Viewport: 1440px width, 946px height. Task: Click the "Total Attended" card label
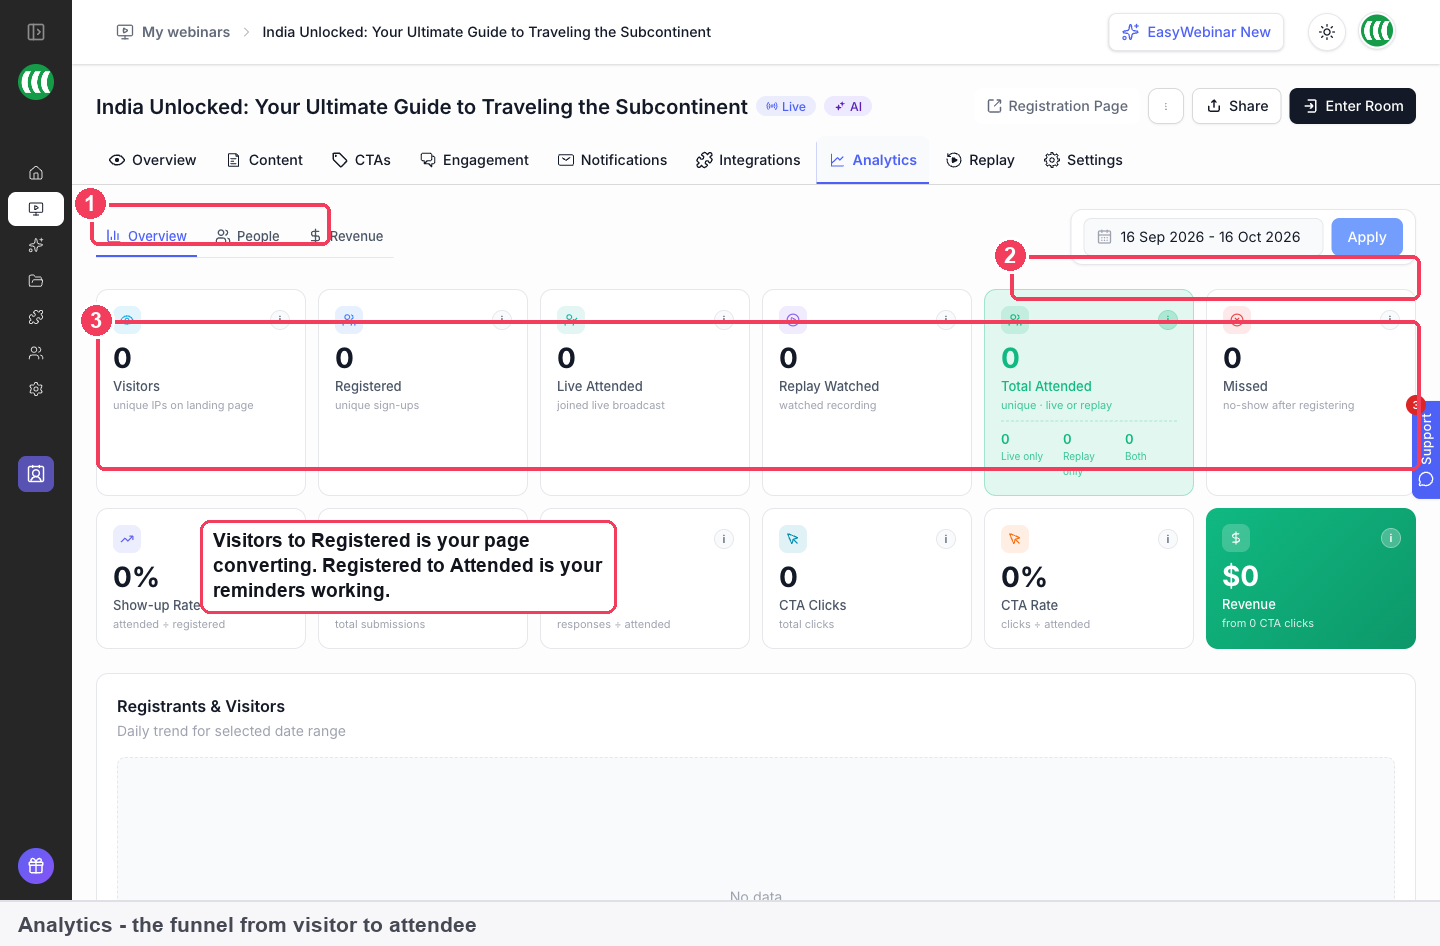[x=1046, y=386]
